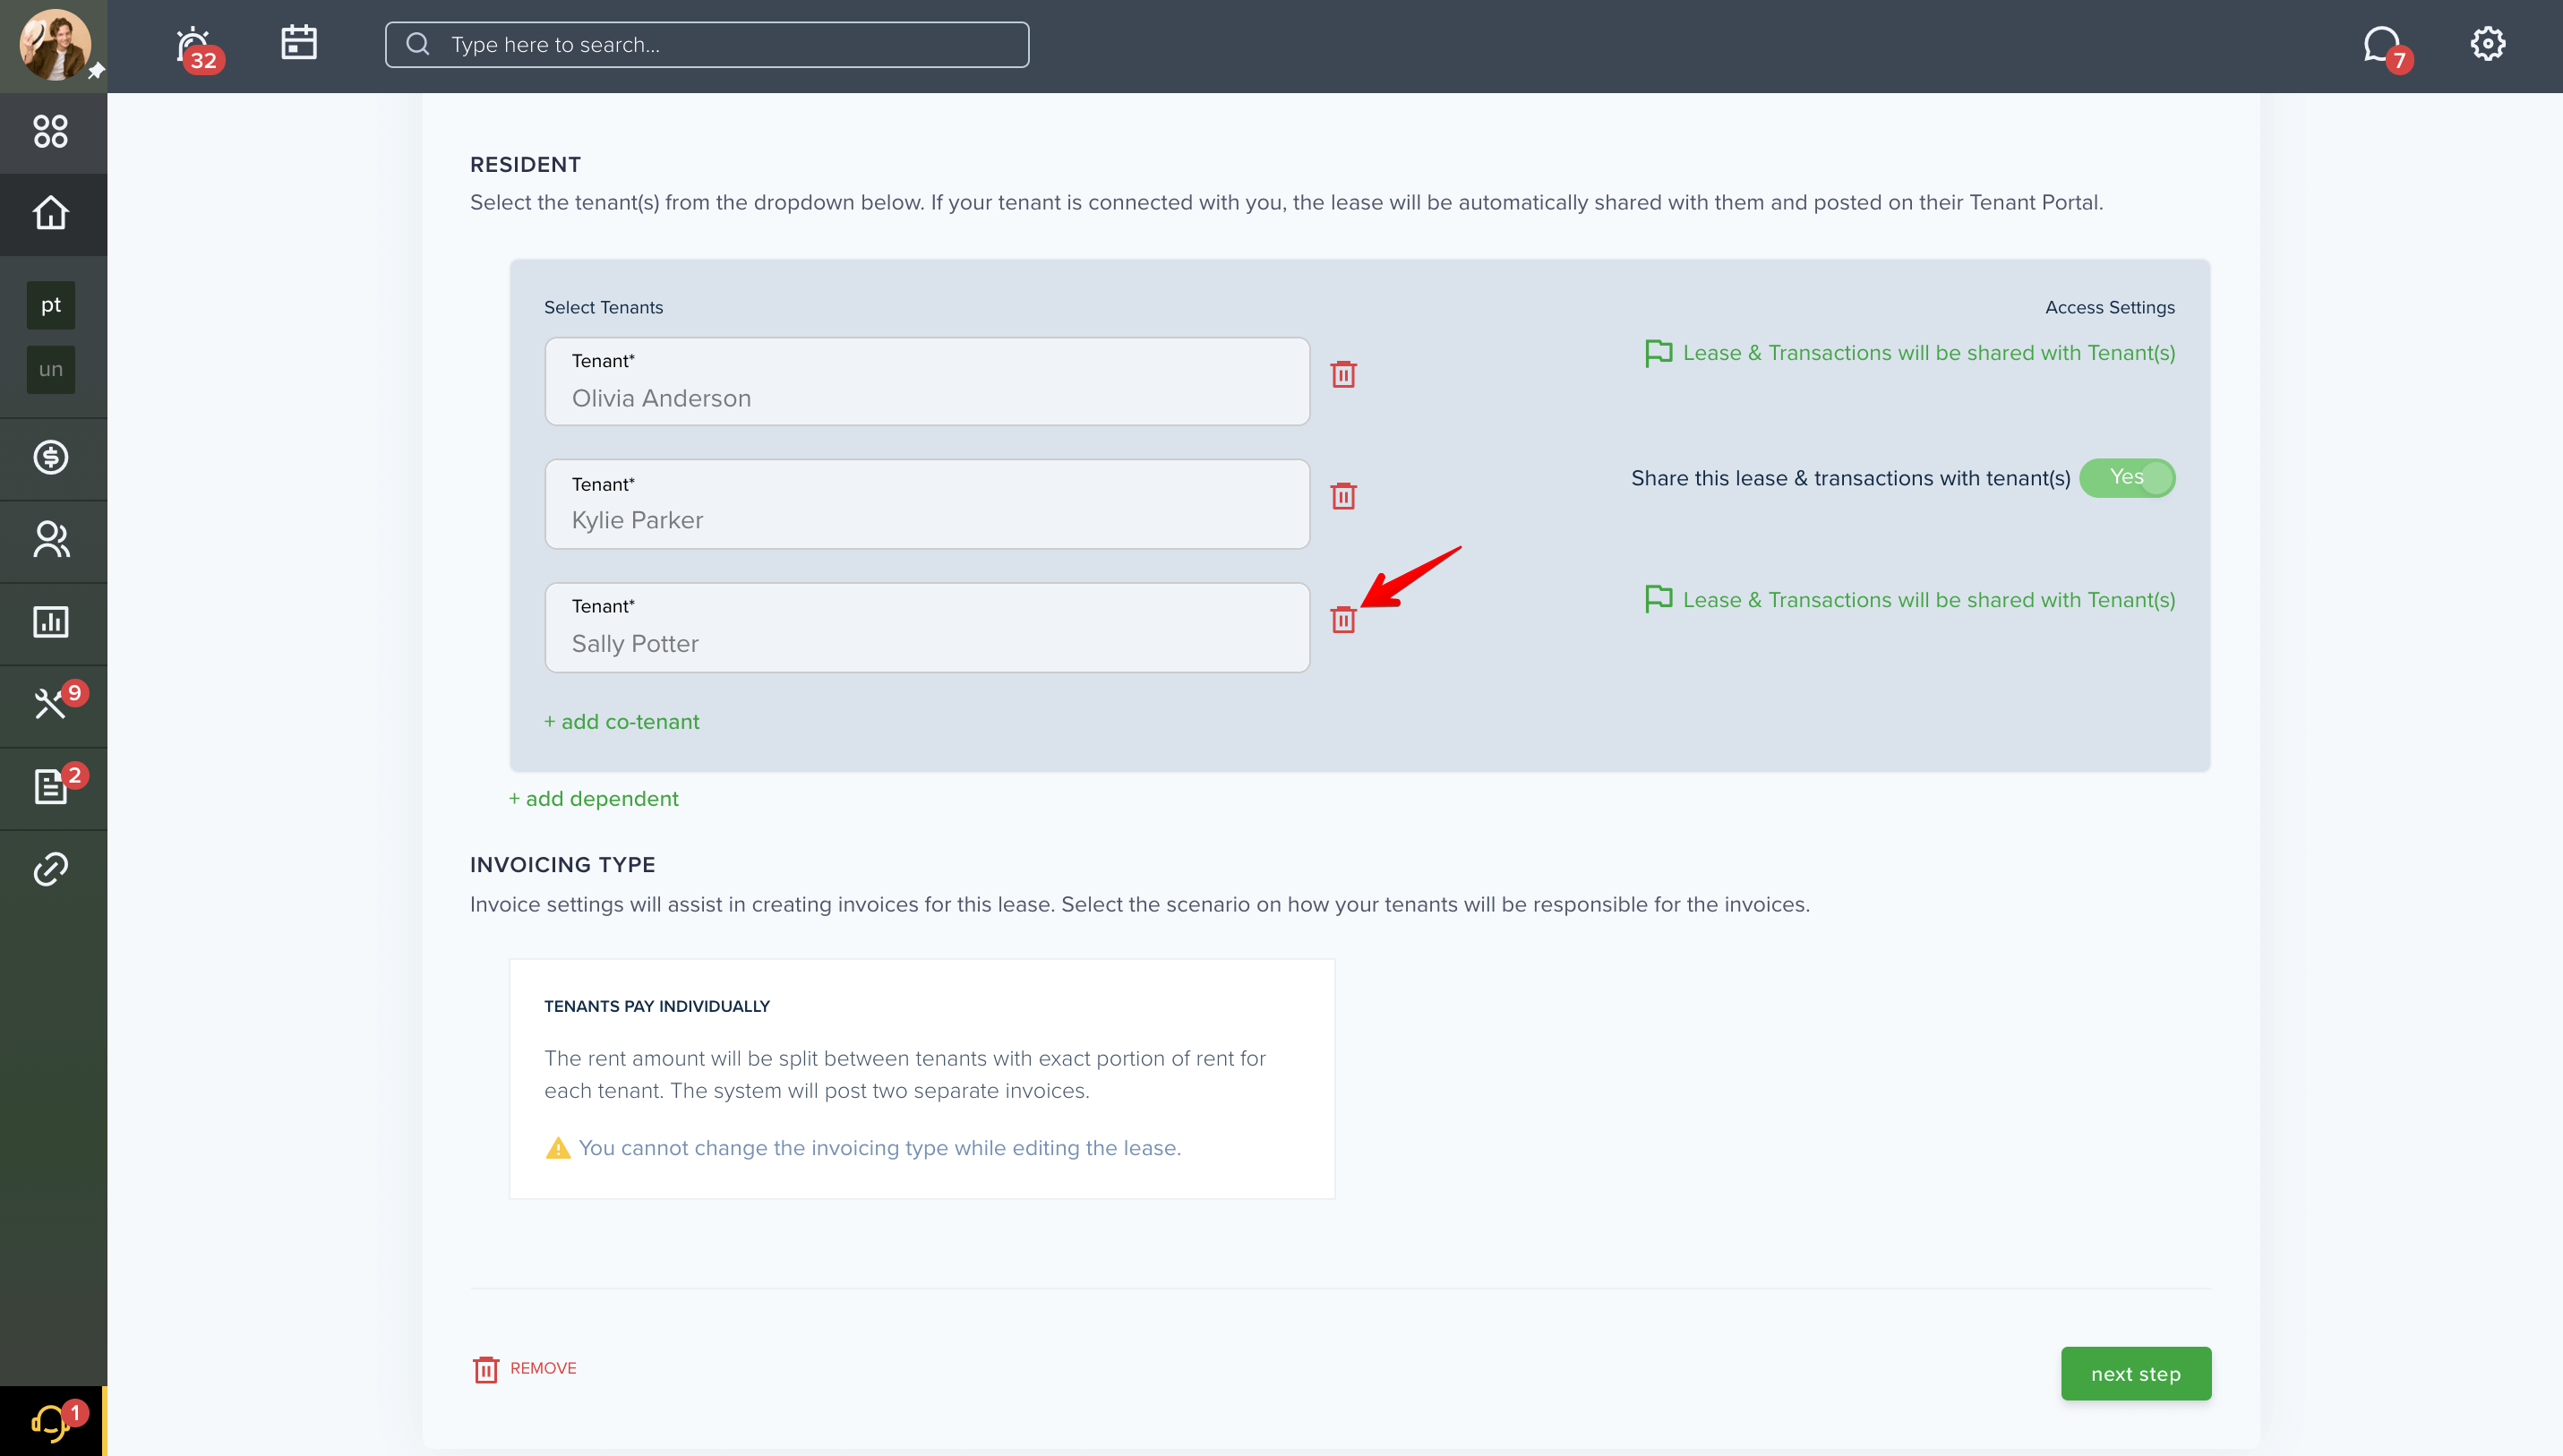Open the pt sidebar shortcut
The height and width of the screenshot is (1456, 2563).
pos(51,305)
